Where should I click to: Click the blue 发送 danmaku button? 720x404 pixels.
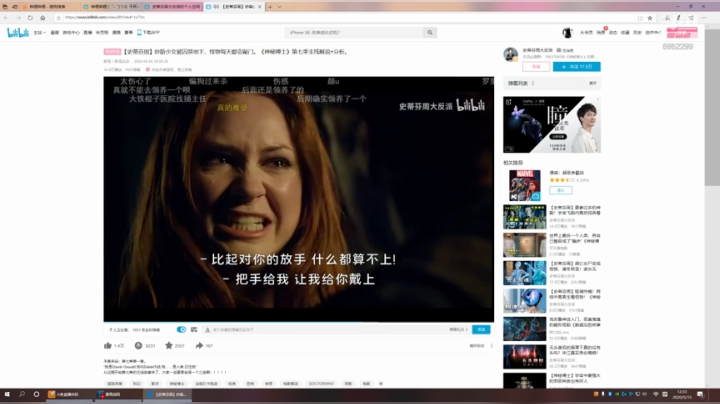click(x=481, y=330)
